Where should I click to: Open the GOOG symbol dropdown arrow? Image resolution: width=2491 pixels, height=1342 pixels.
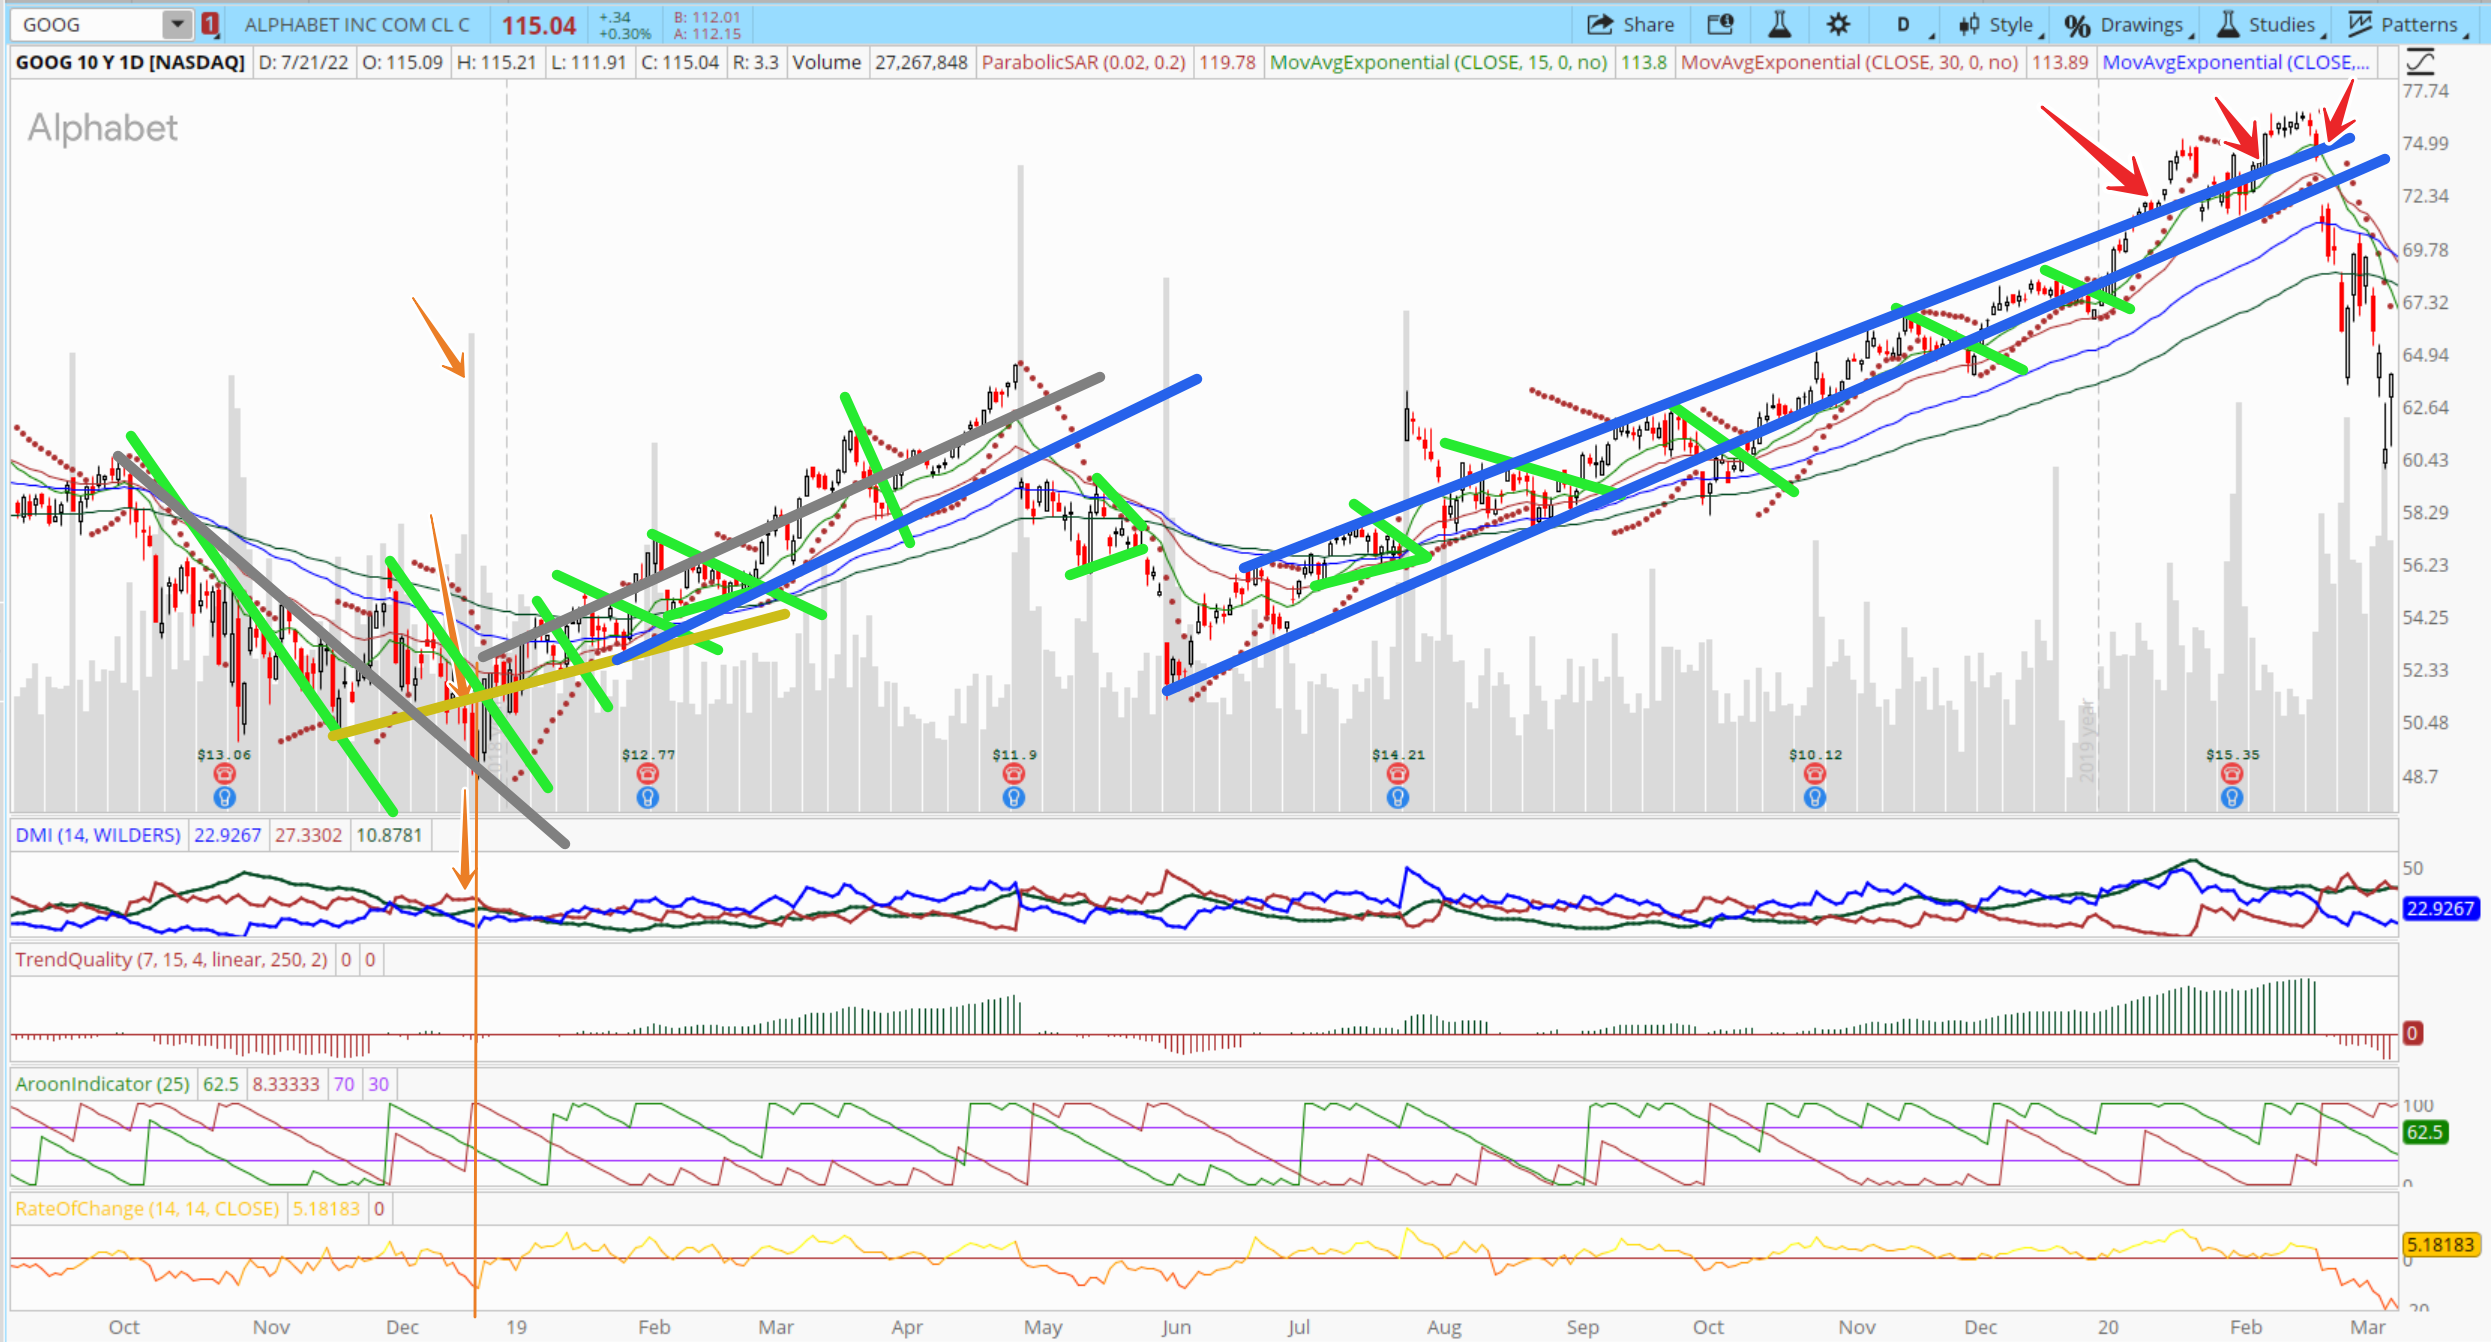(x=177, y=24)
